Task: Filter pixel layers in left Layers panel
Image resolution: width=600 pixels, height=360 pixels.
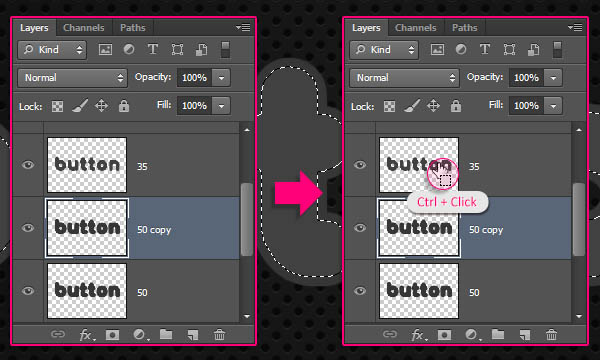Action: coord(105,49)
